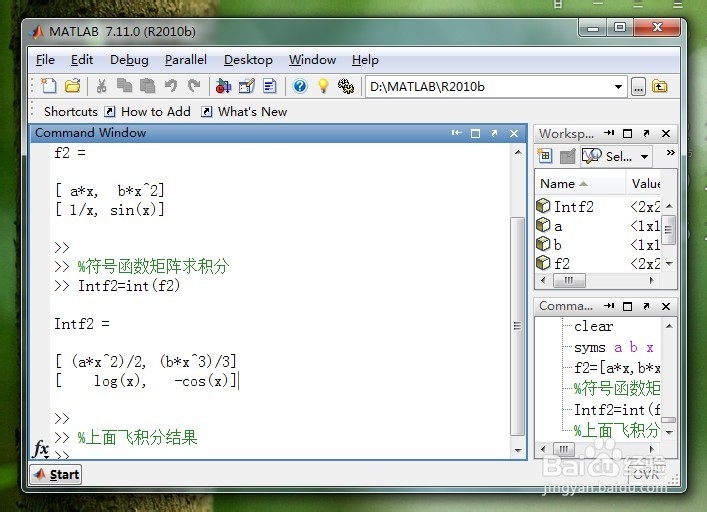Create a new script file
Viewport: 707px width, 512px height.
tap(48, 86)
